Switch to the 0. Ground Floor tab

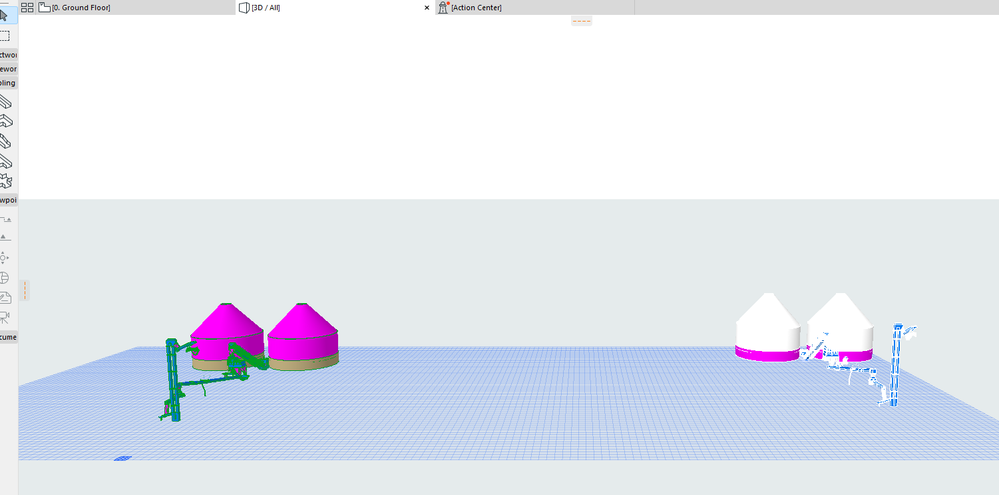(x=135, y=8)
